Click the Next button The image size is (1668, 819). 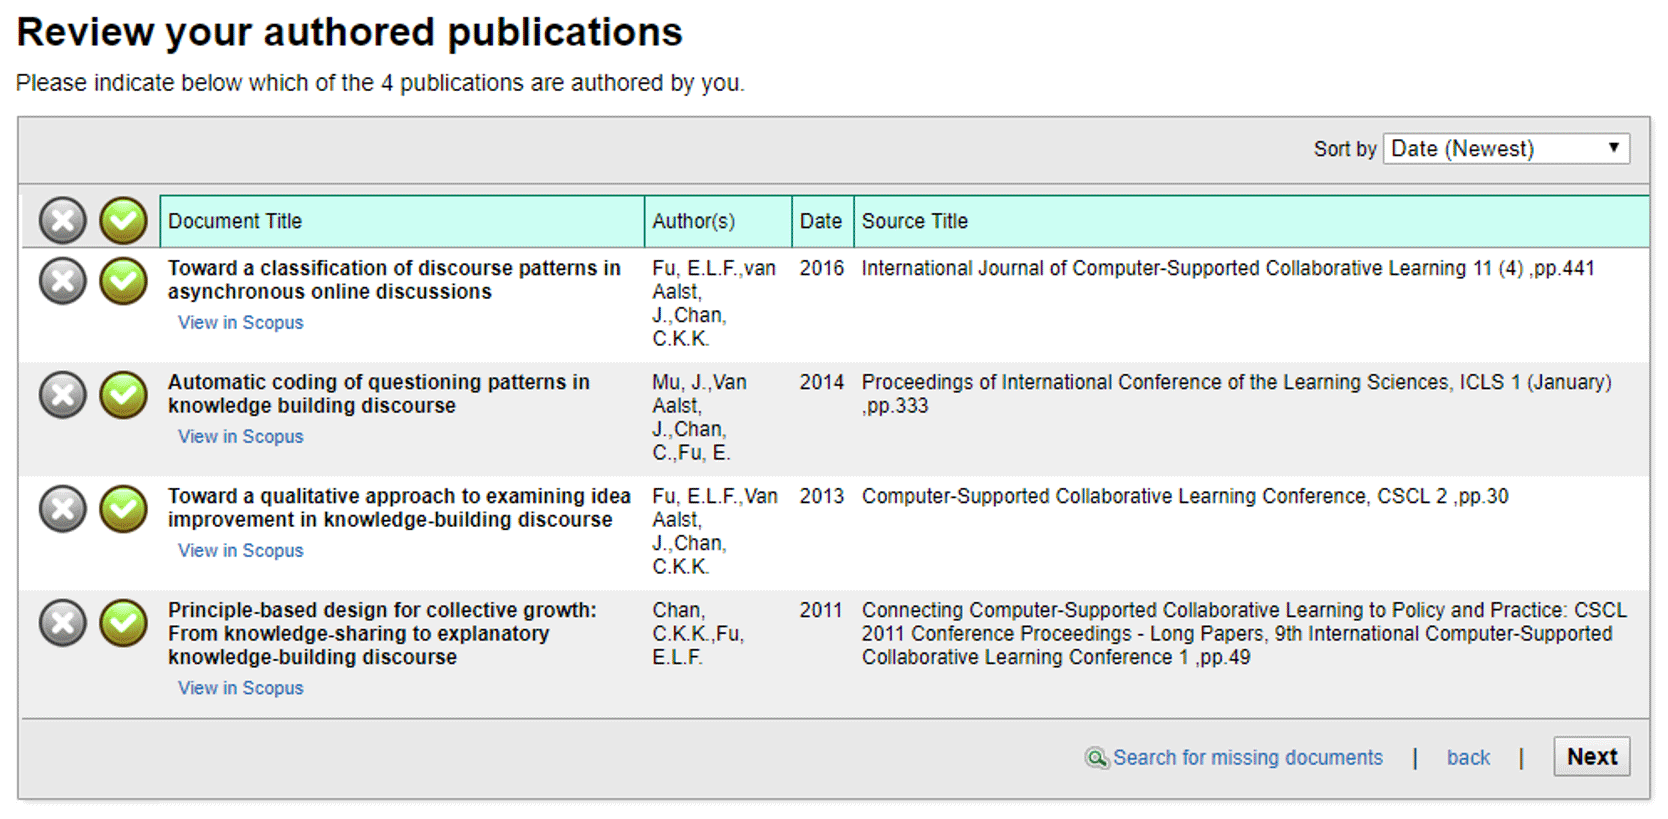click(x=1592, y=757)
